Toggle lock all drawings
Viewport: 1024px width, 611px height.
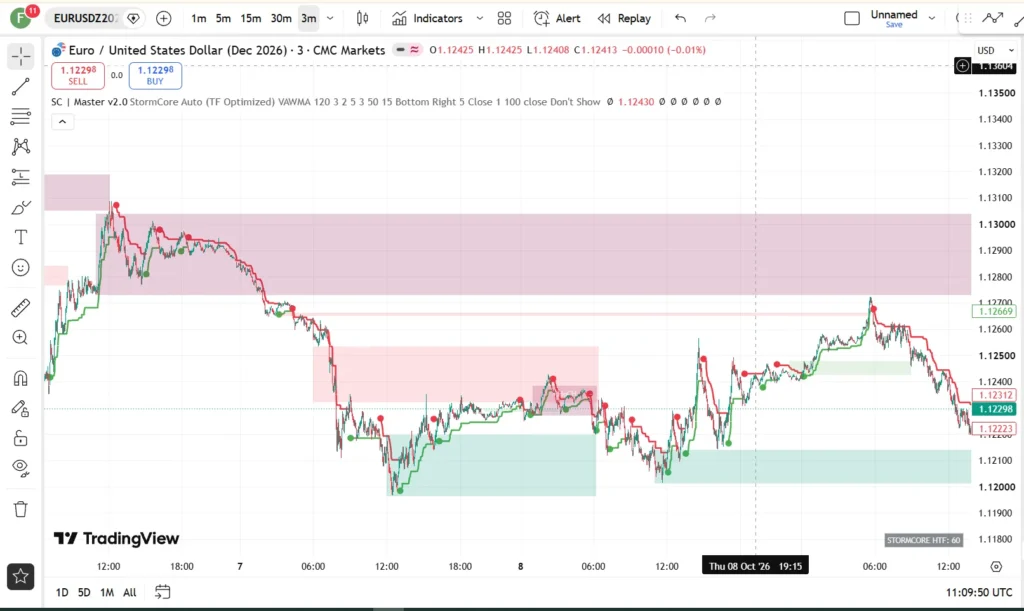[21, 438]
